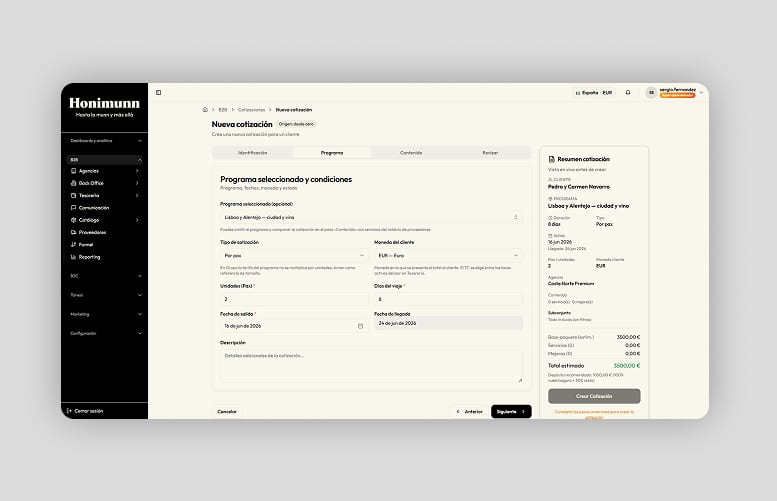Expand the Configuración sidebar section
The image size is (777, 501).
coord(105,334)
